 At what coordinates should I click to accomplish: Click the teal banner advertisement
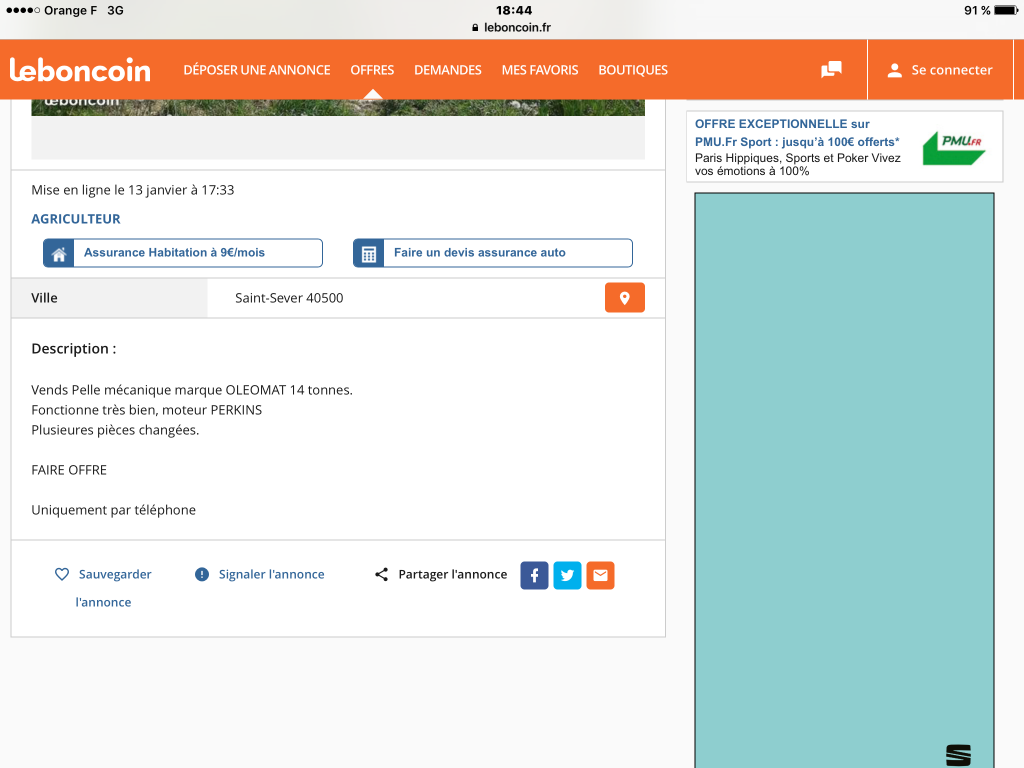[x=844, y=480]
